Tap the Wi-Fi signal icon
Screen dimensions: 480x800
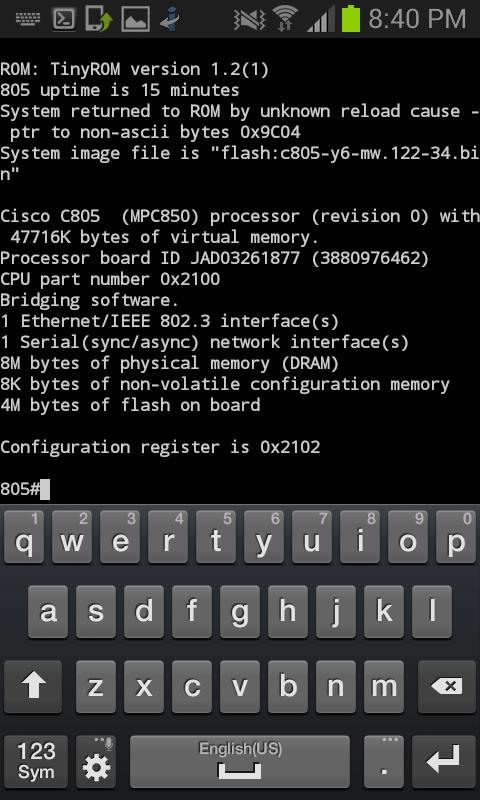click(285, 19)
